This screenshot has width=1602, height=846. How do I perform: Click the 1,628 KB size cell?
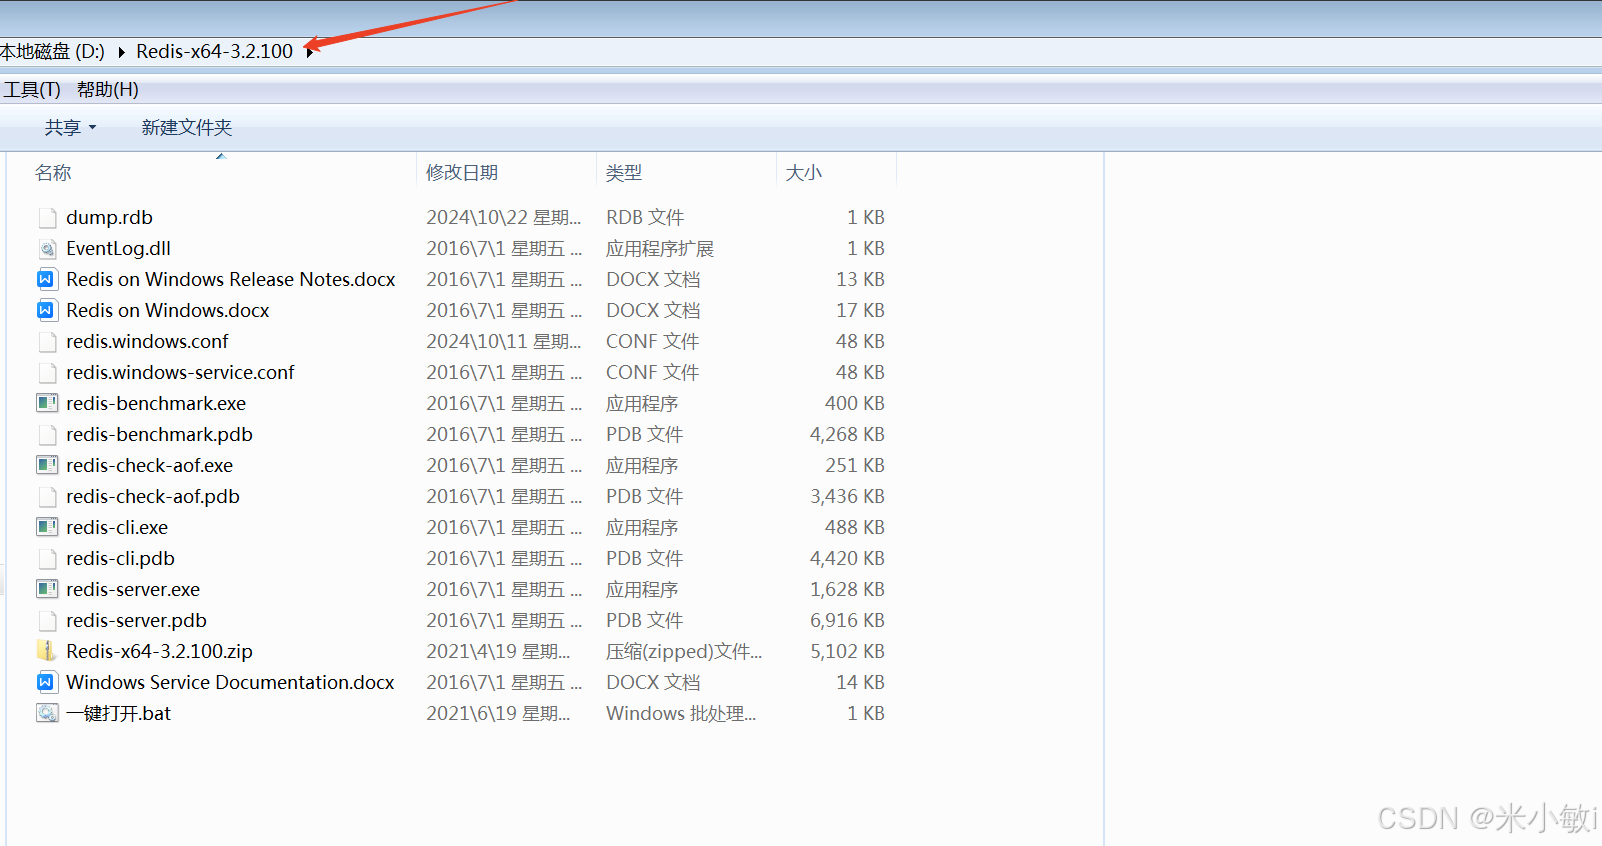point(847,590)
